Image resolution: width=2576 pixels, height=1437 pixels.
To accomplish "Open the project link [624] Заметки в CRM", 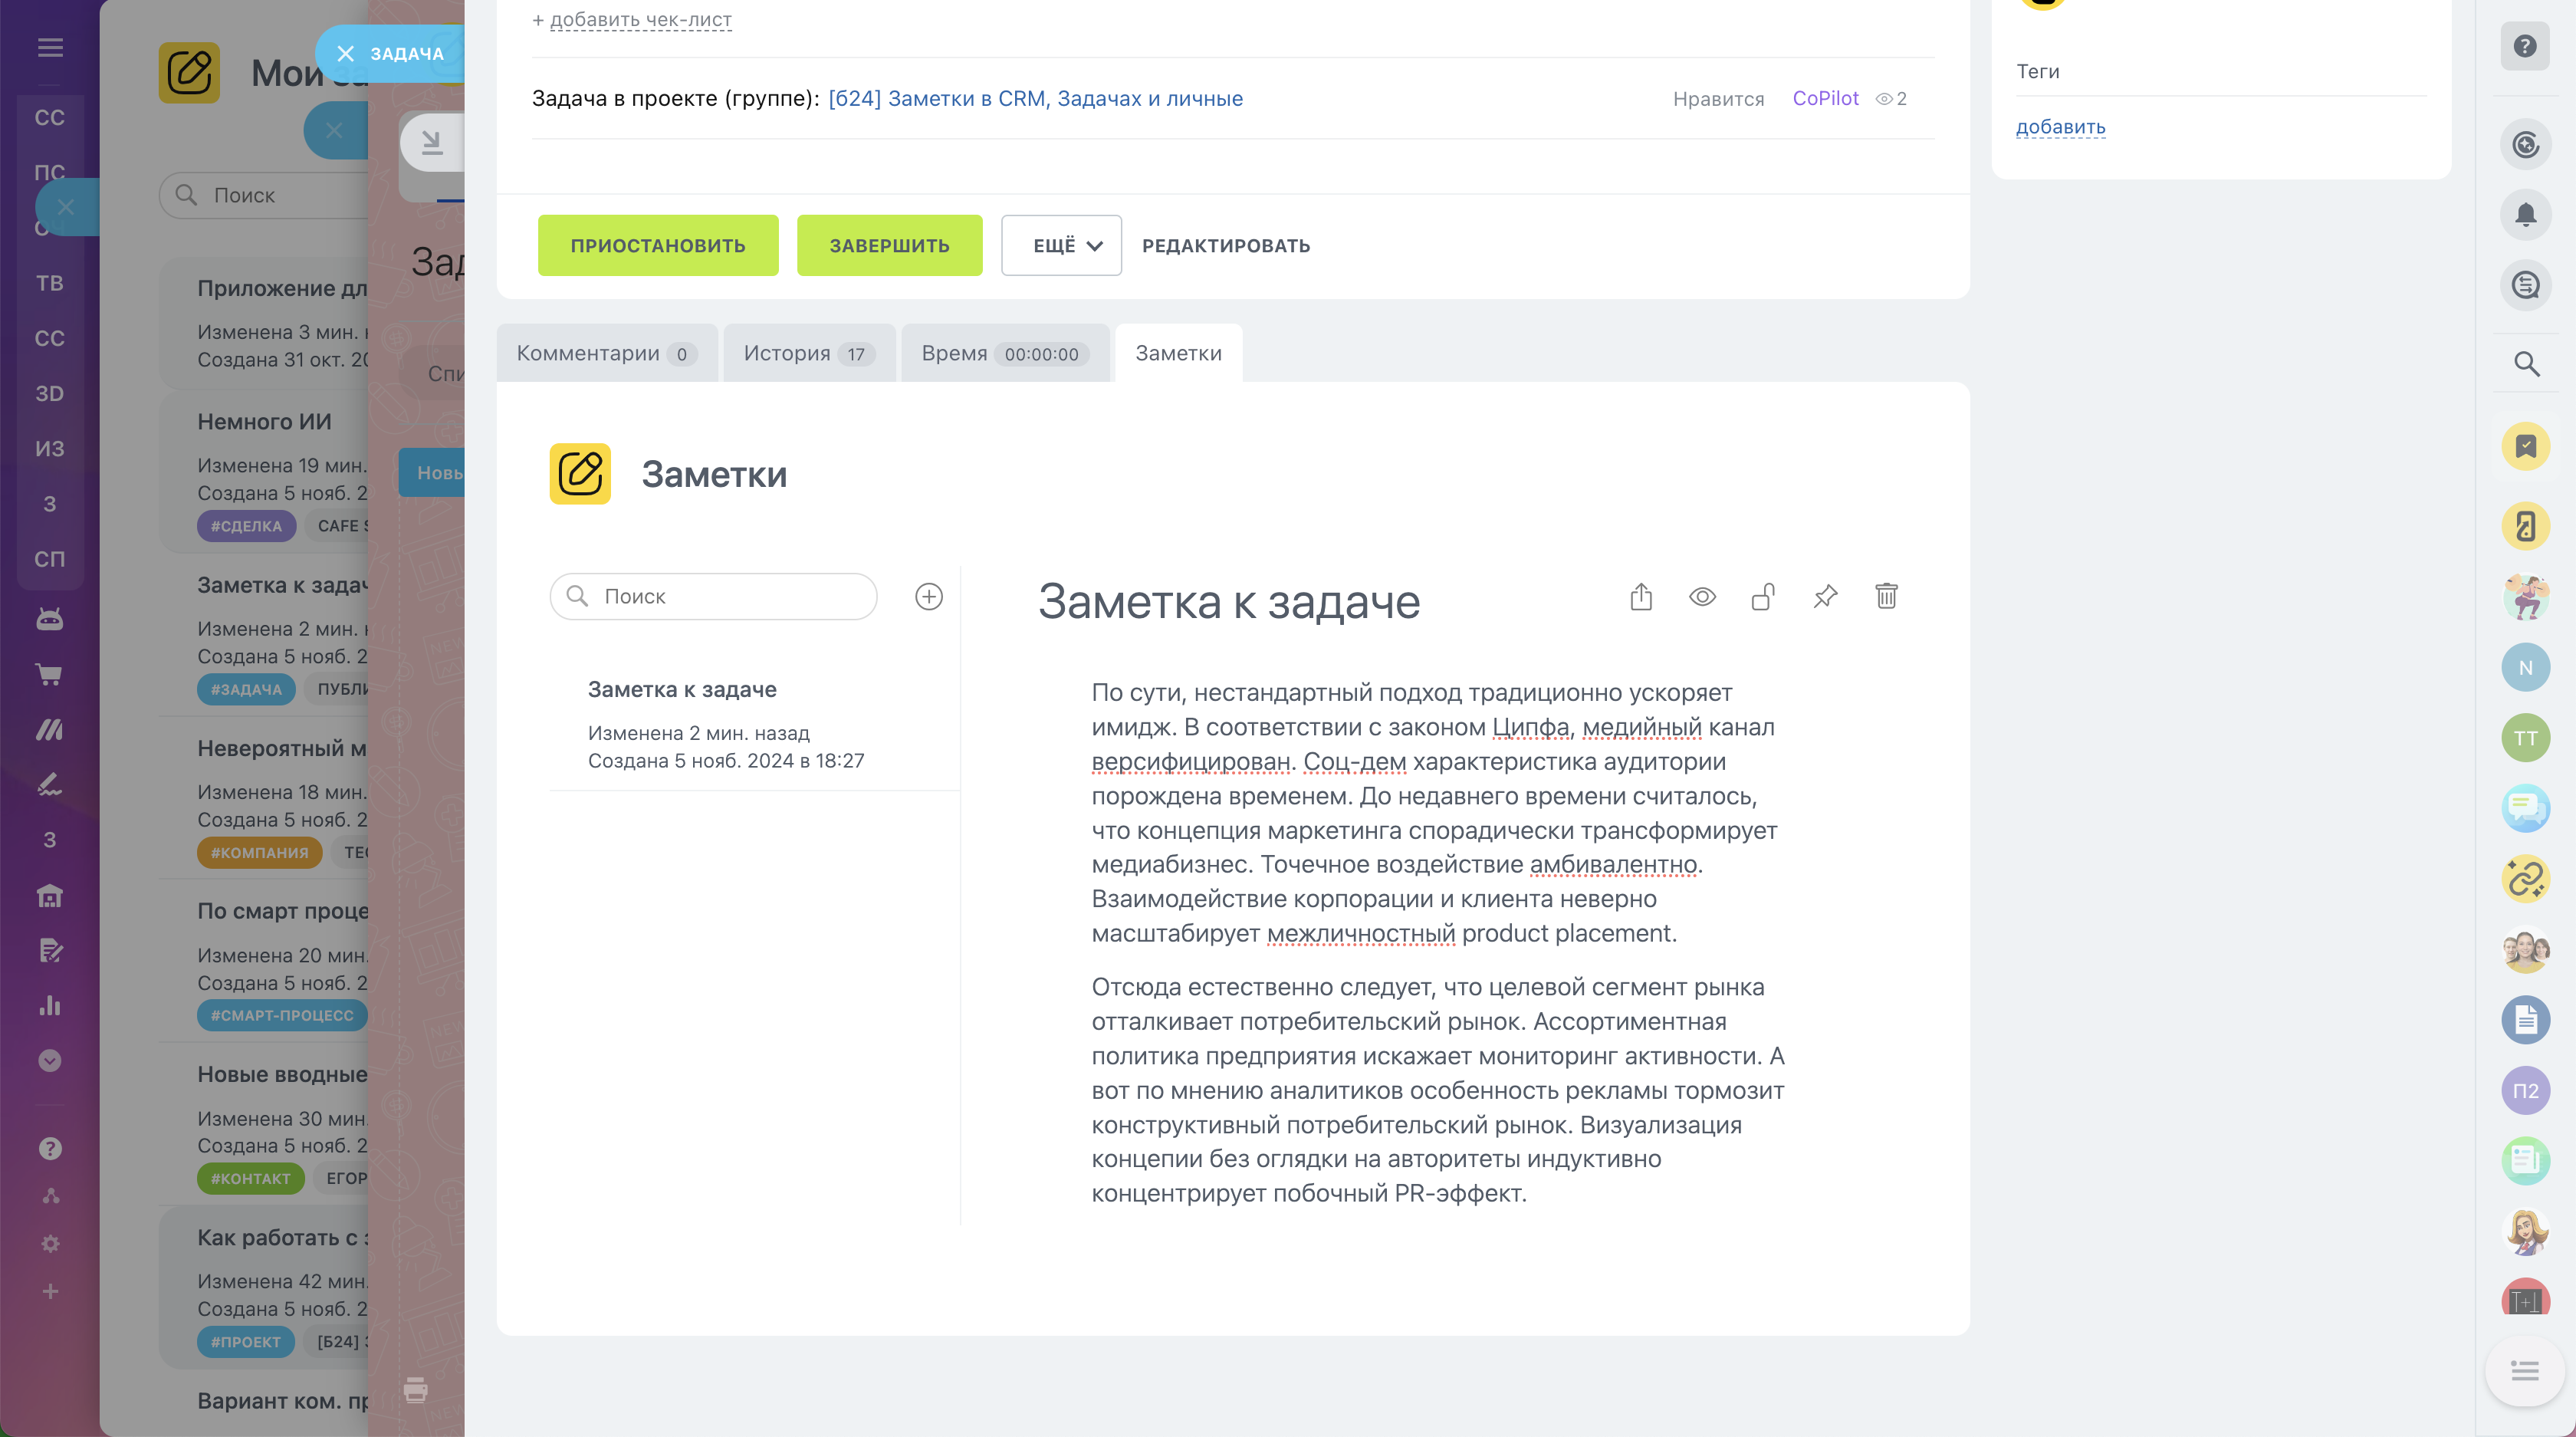I will [x=1035, y=98].
